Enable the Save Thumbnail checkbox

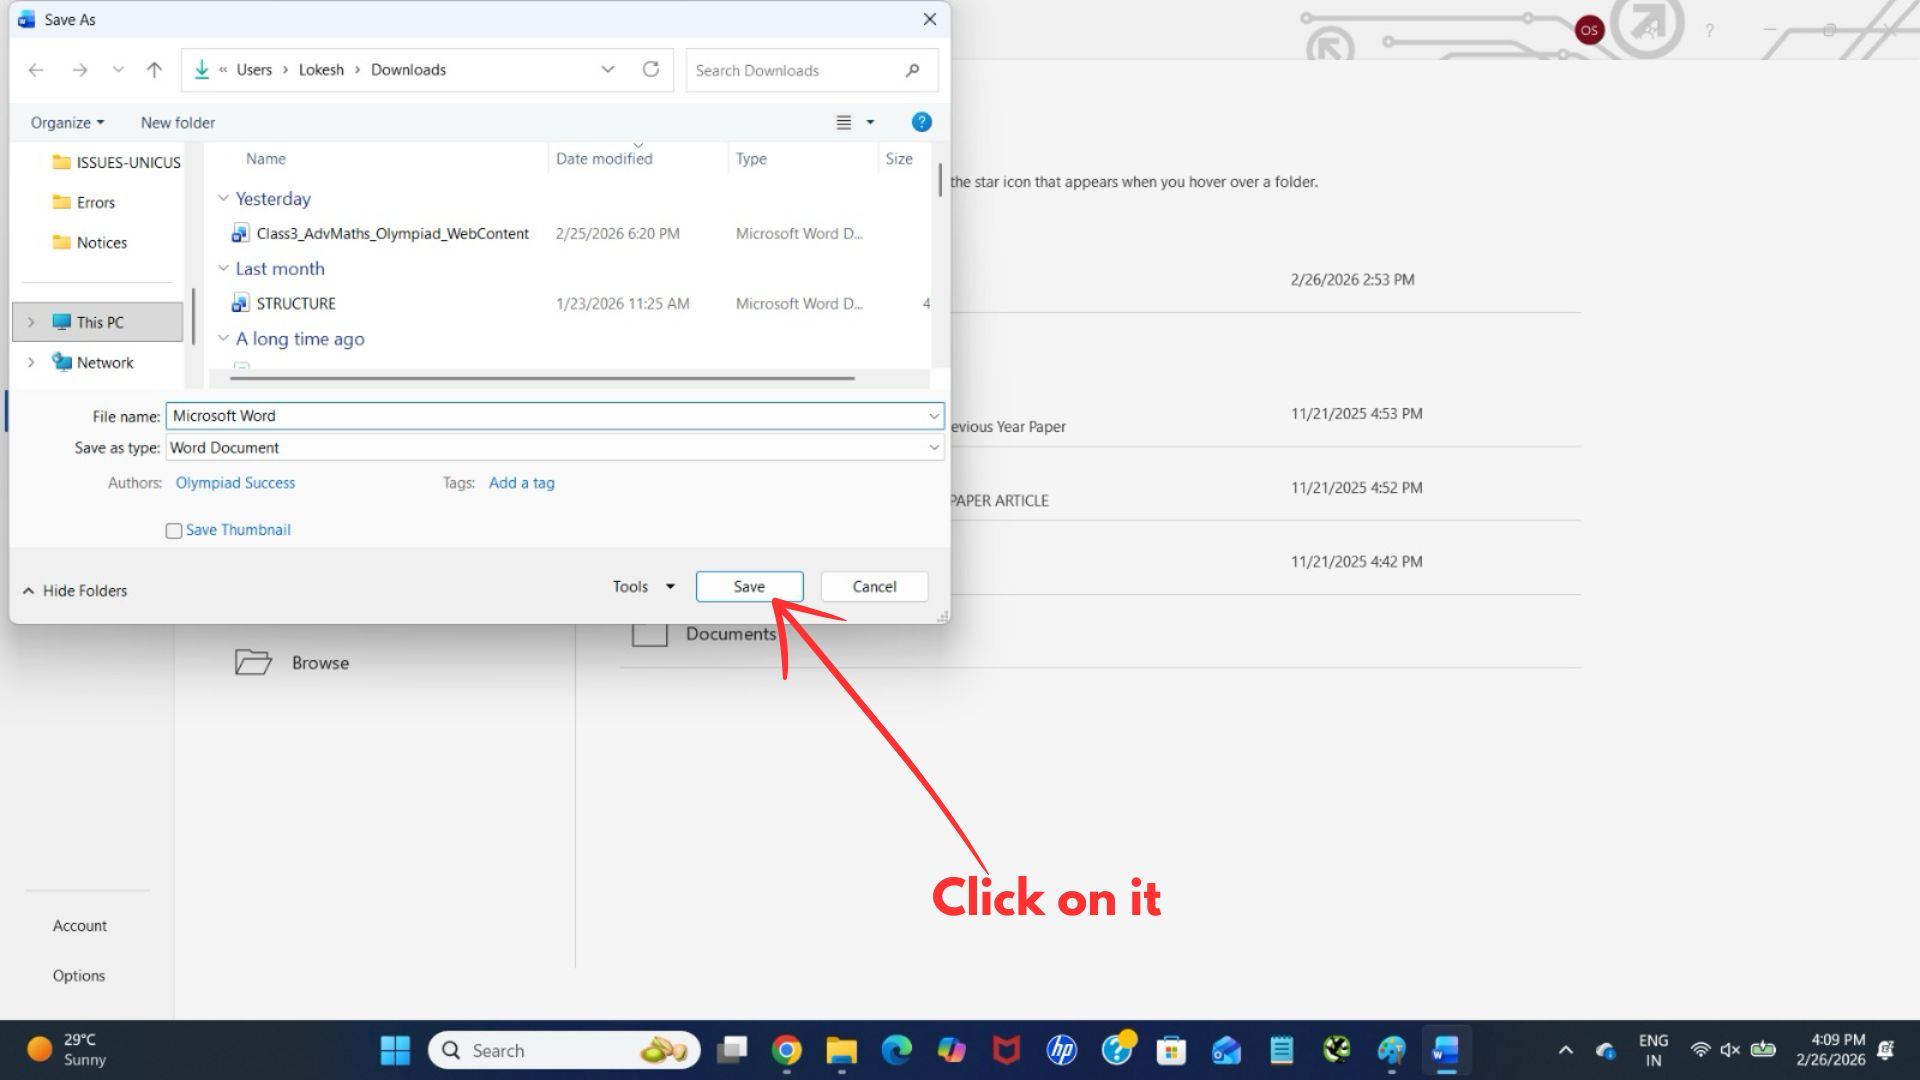[x=174, y=530]
